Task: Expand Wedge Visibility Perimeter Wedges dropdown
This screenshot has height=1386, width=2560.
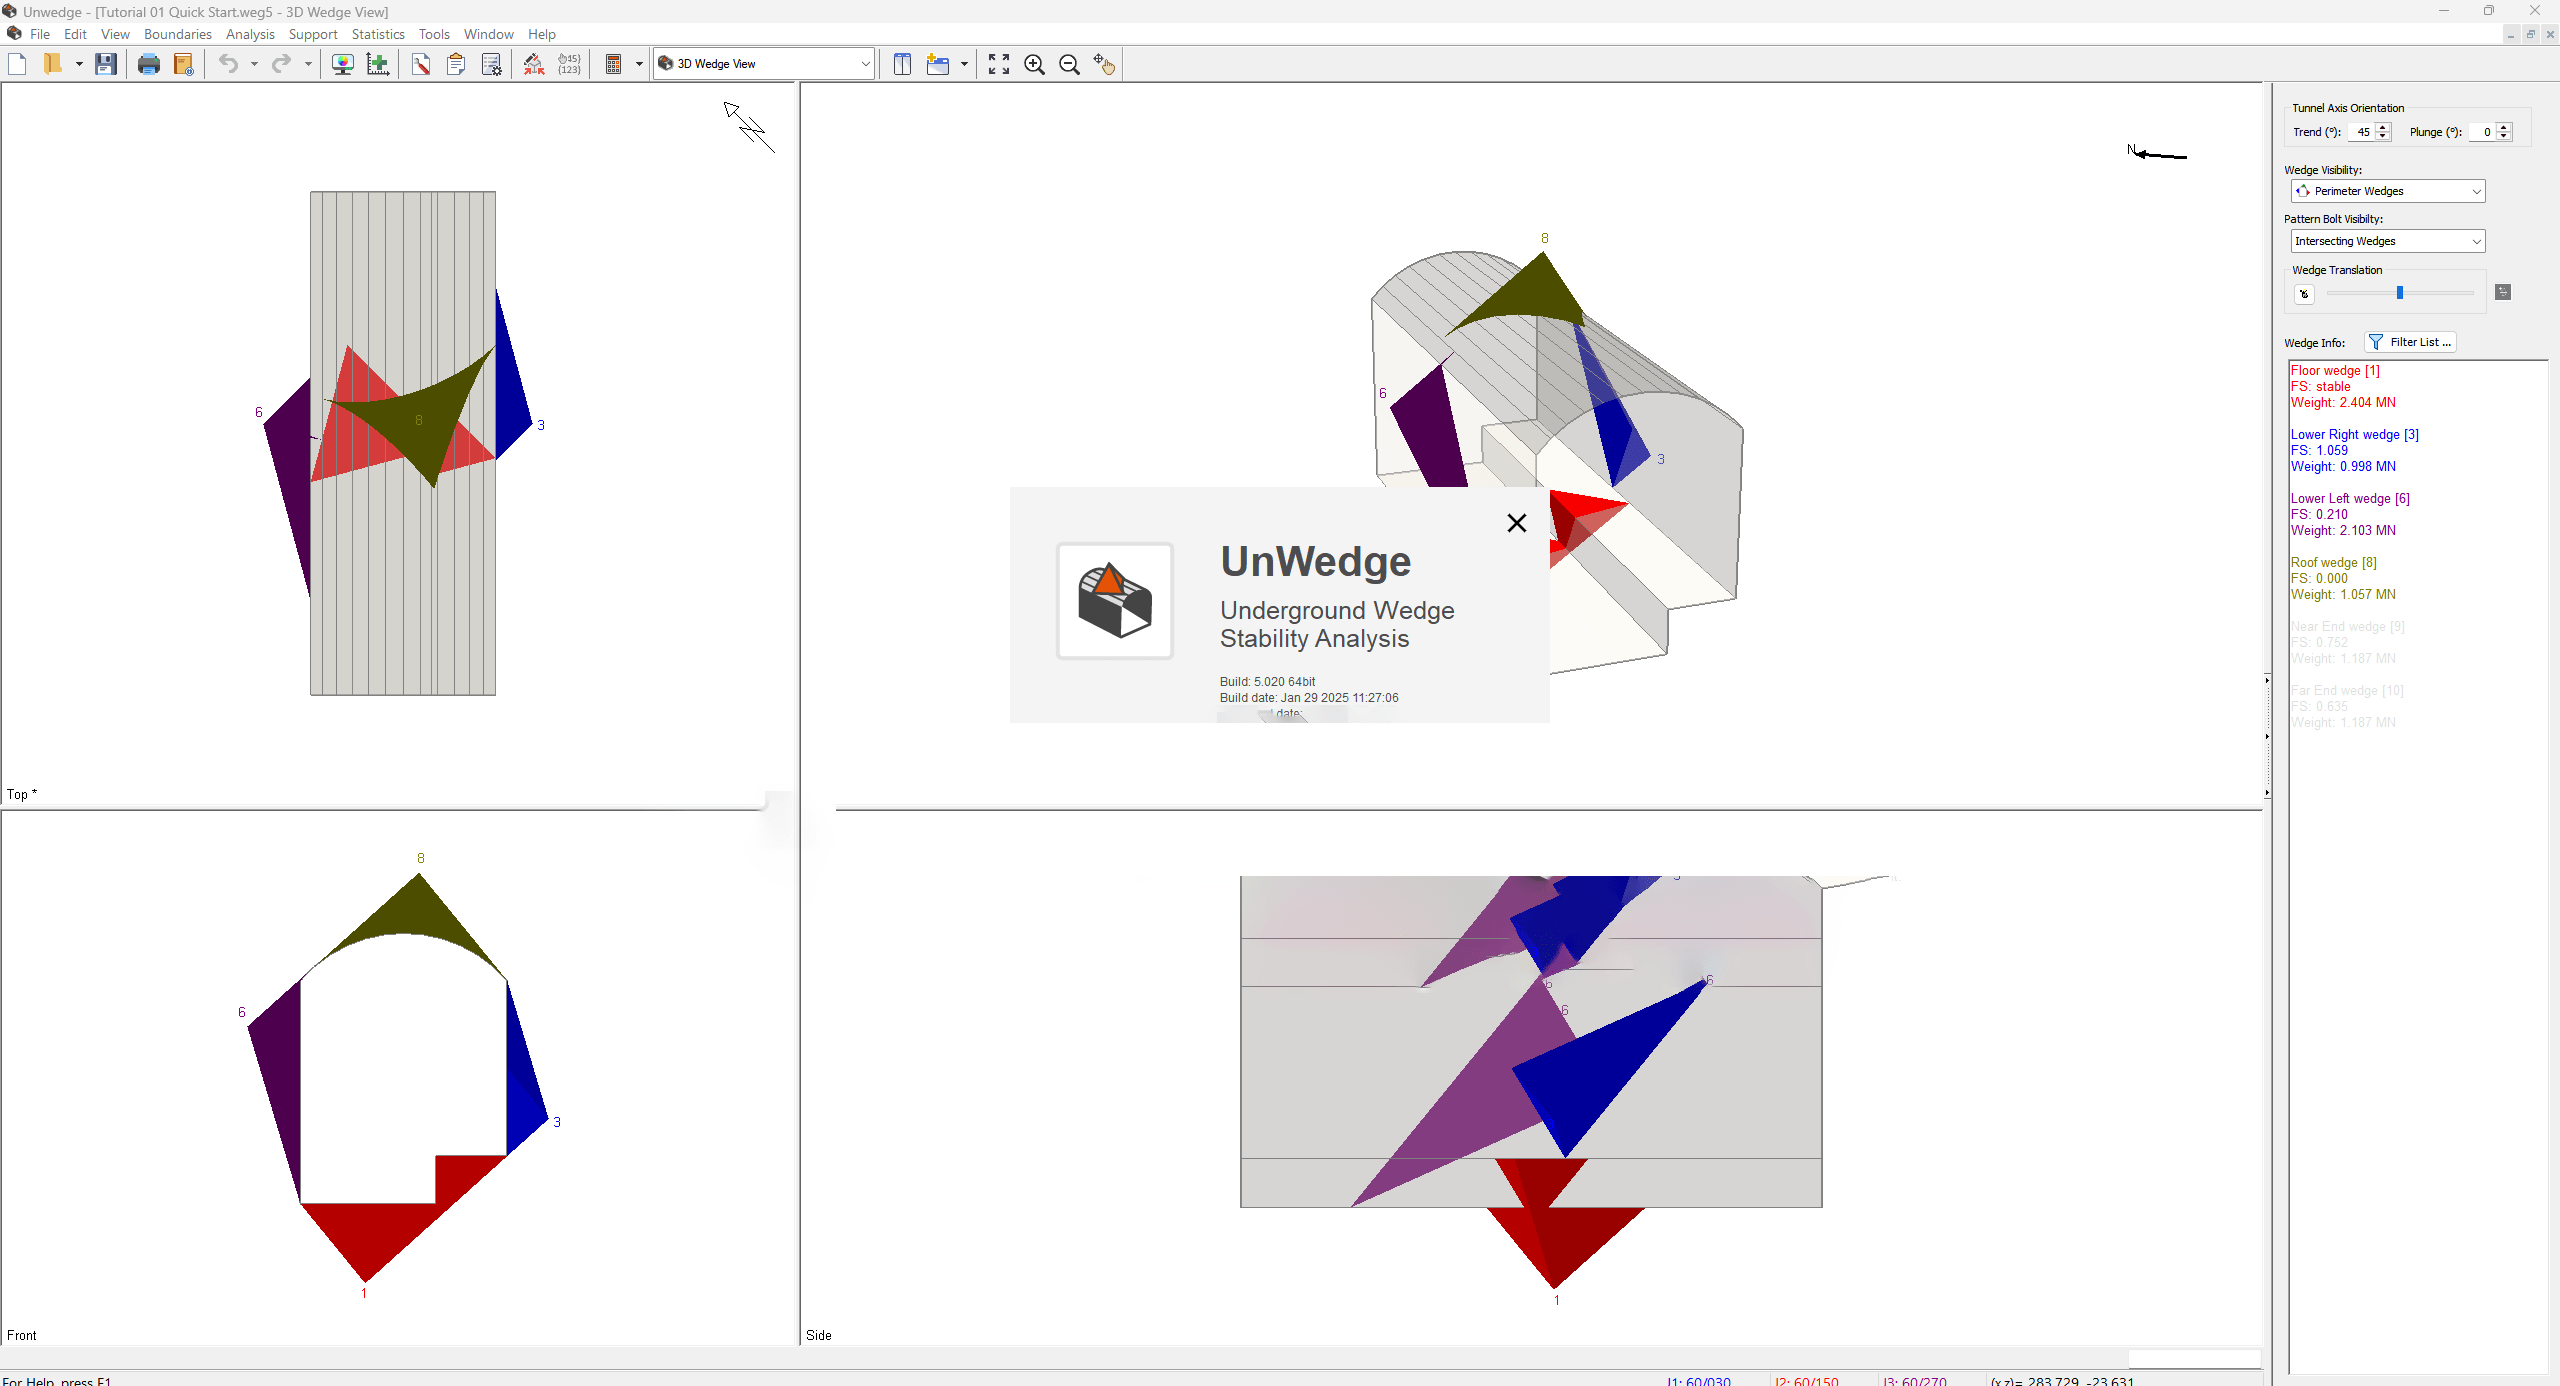Action: [2476, 191]
